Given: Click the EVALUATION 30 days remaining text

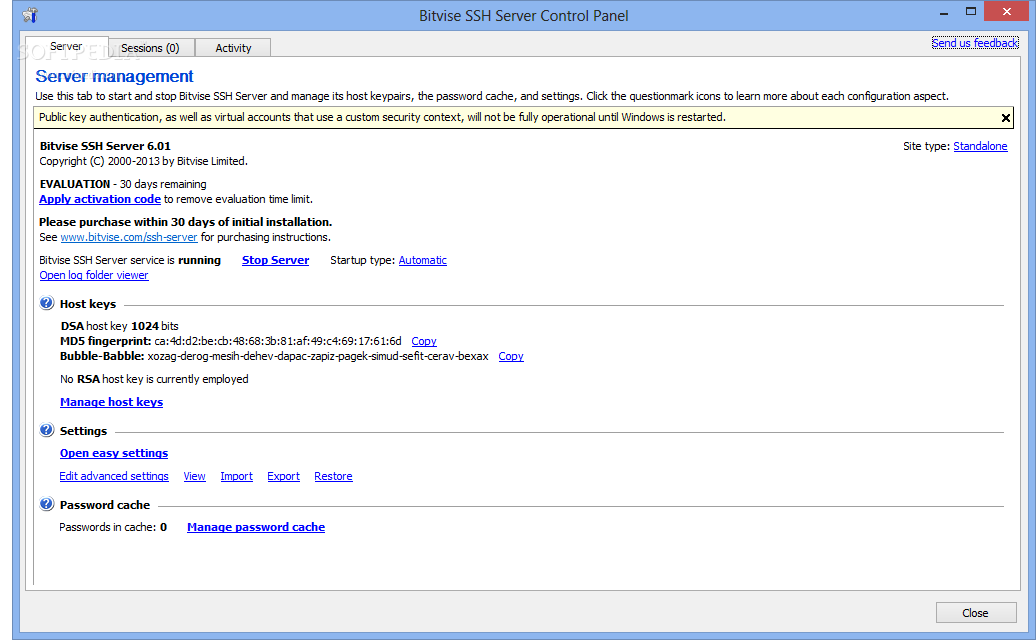Looking at the screenshot, I should pyautogui.click(x=123, y=184).
